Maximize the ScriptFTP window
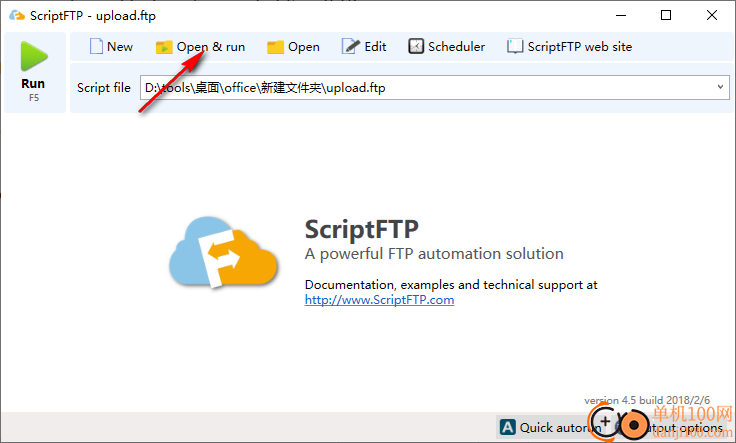This screenshot has height=443, width=736. [x=666, y=15]
